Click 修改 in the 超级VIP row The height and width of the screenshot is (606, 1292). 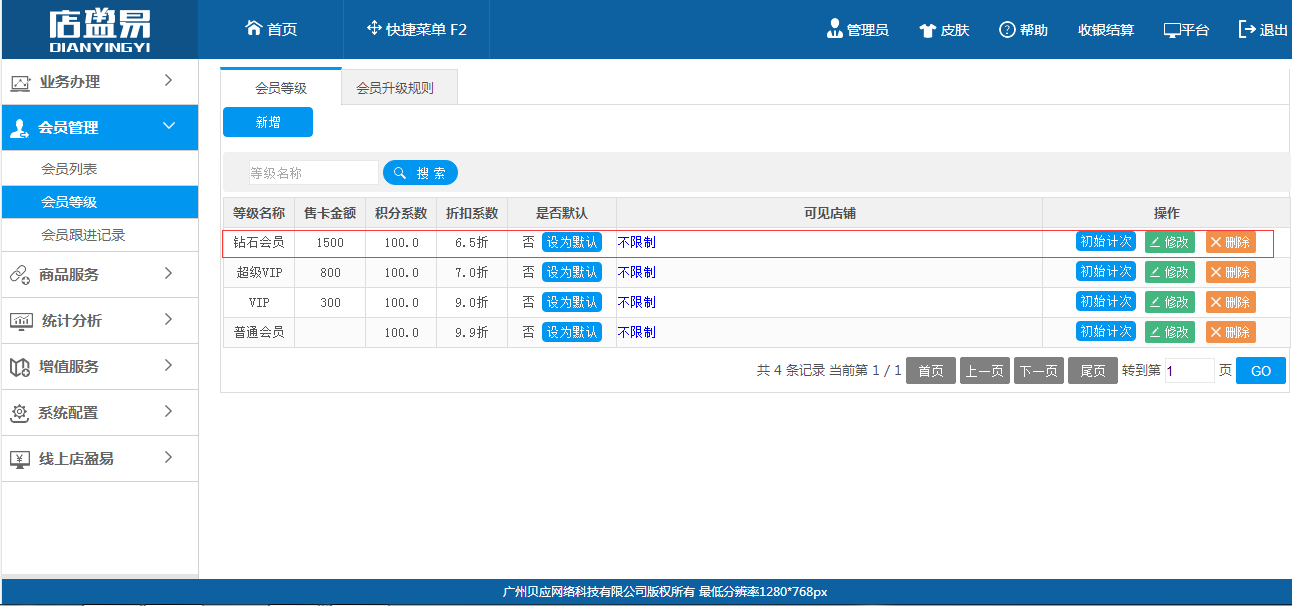(x=1170, y=272)
